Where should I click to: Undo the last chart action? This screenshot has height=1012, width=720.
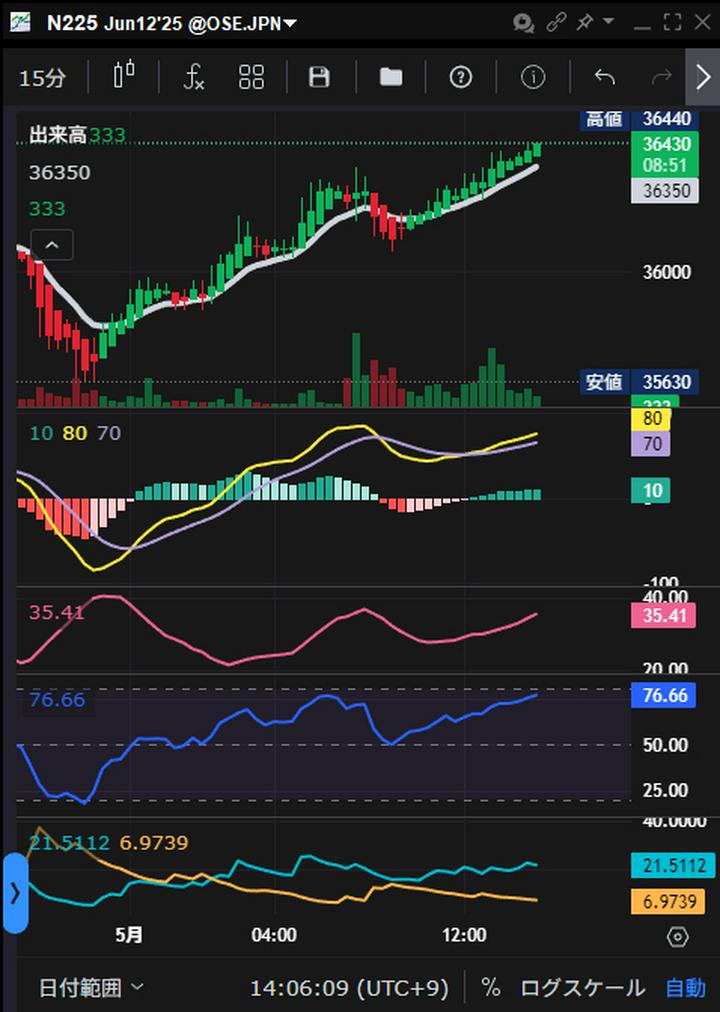(604, 77)
